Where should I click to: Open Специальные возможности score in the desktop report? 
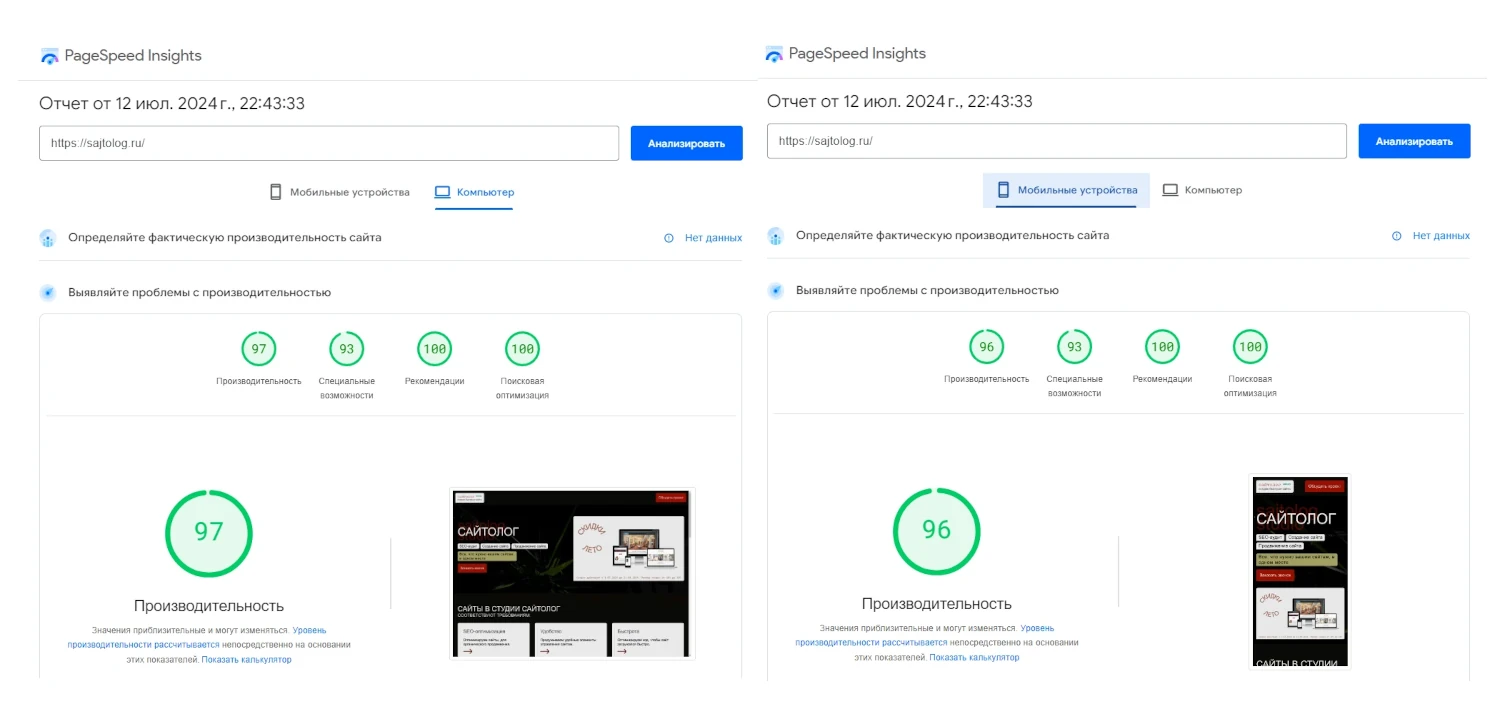[346, 349]
